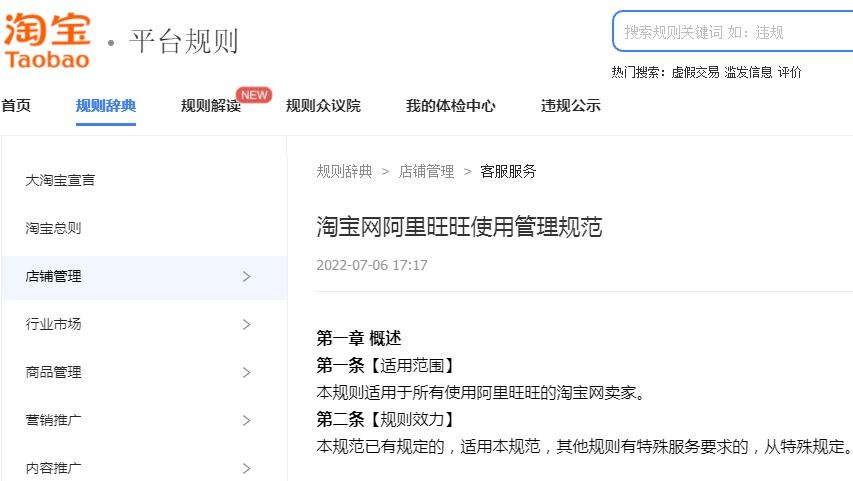Open 我的体检中心 tab

pos(450,106)
